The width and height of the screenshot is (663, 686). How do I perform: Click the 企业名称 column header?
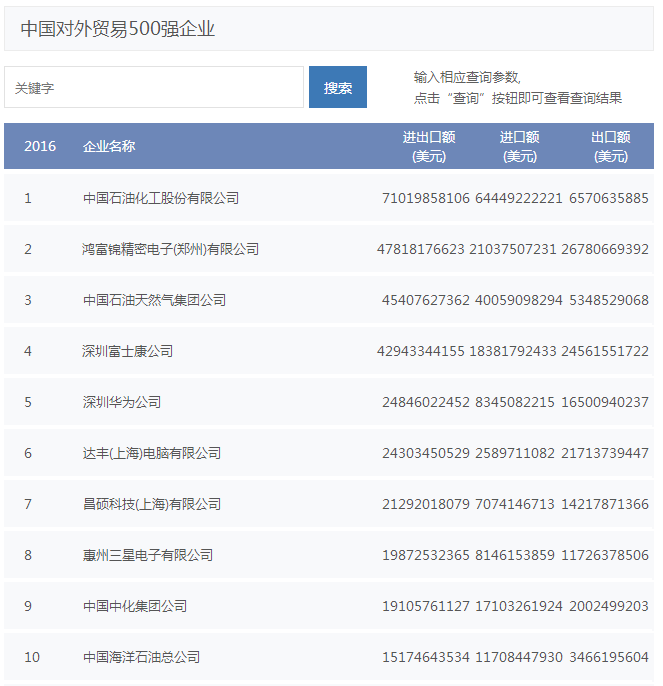click(x=109, y=146)
